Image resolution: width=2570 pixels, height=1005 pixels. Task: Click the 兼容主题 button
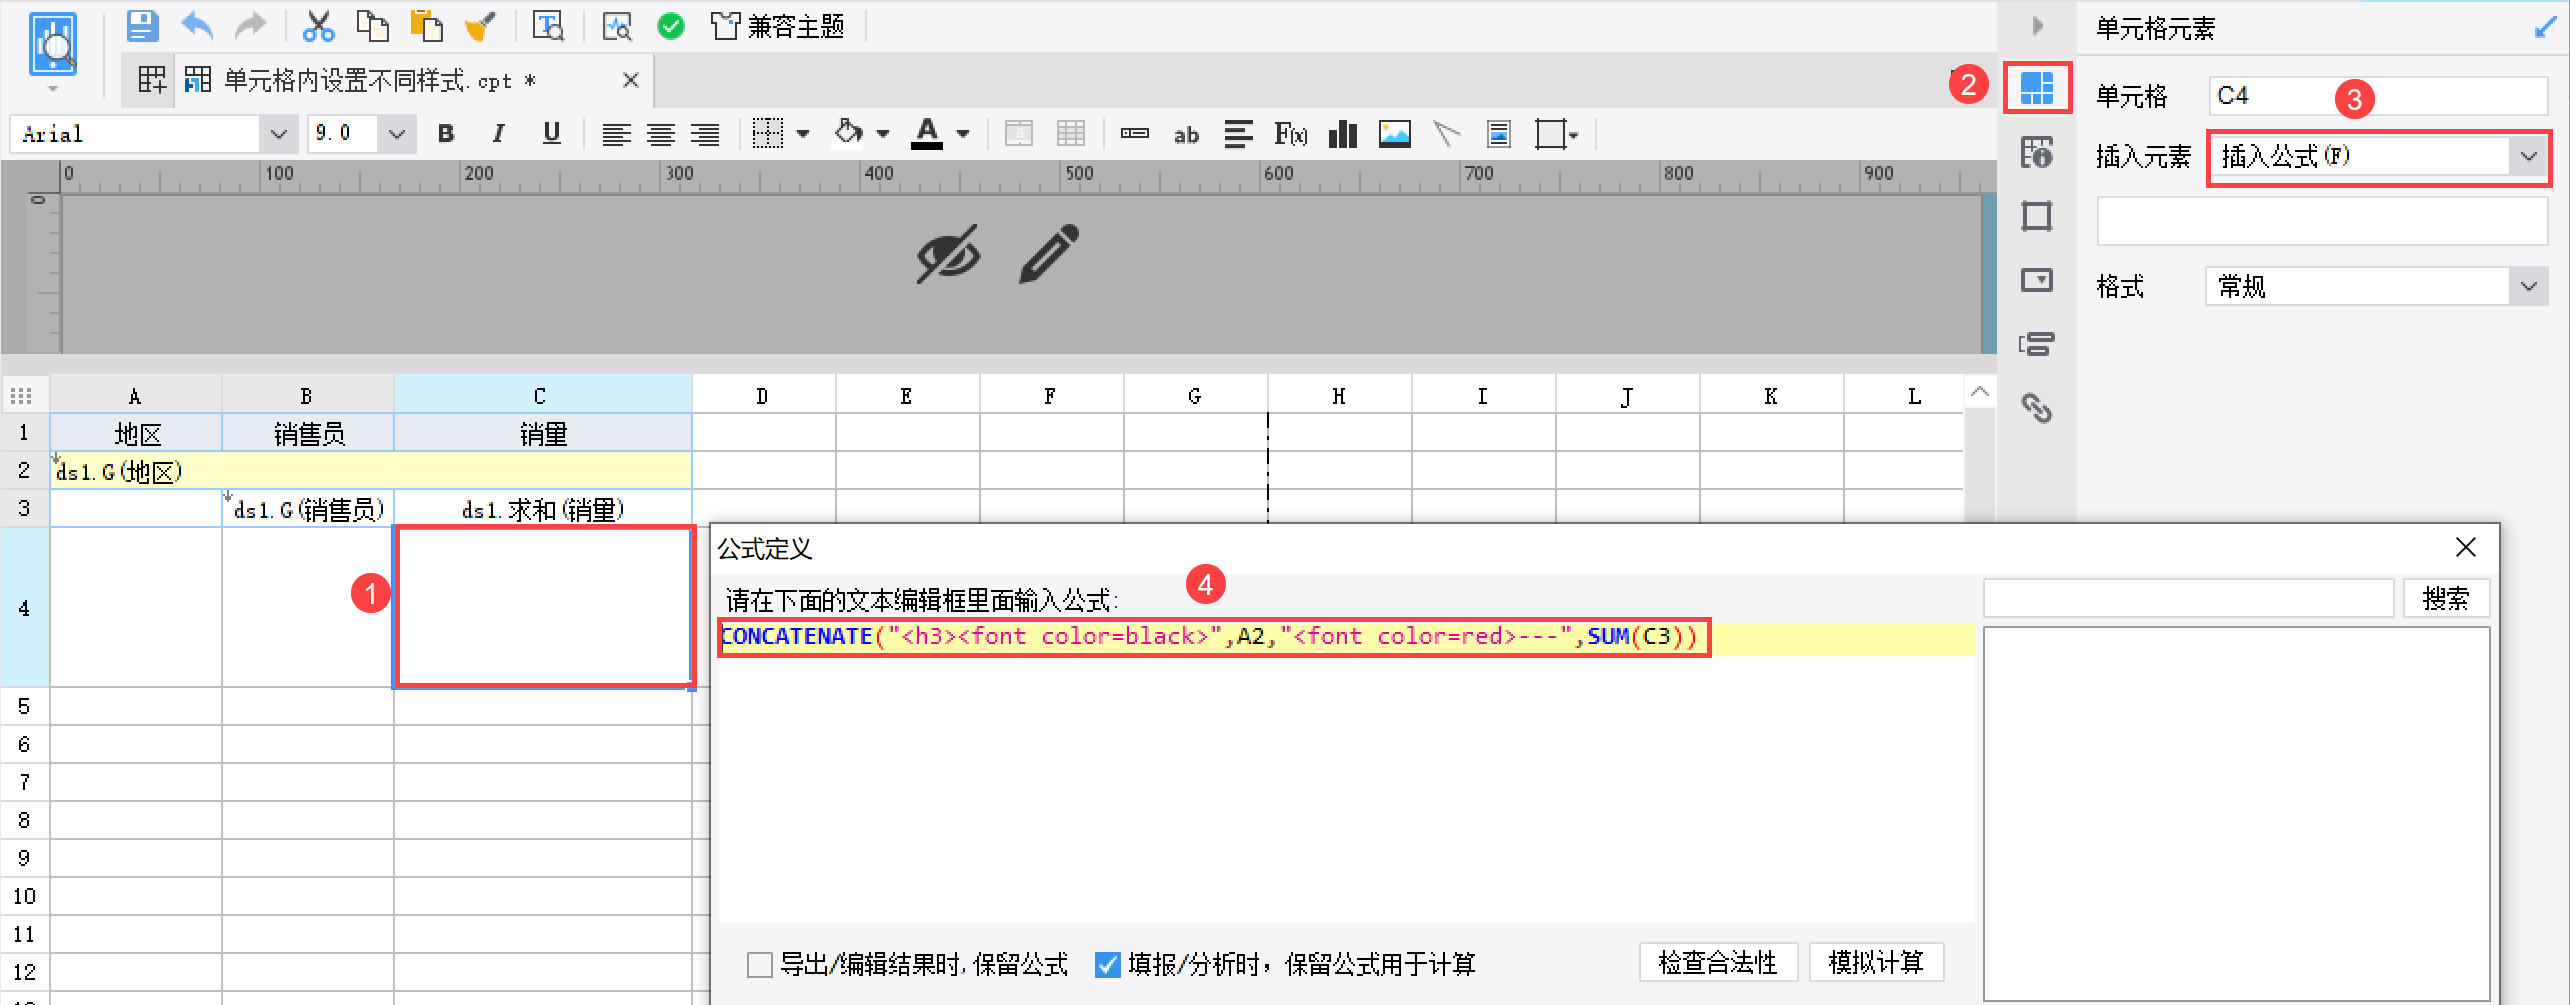(778, 26)
